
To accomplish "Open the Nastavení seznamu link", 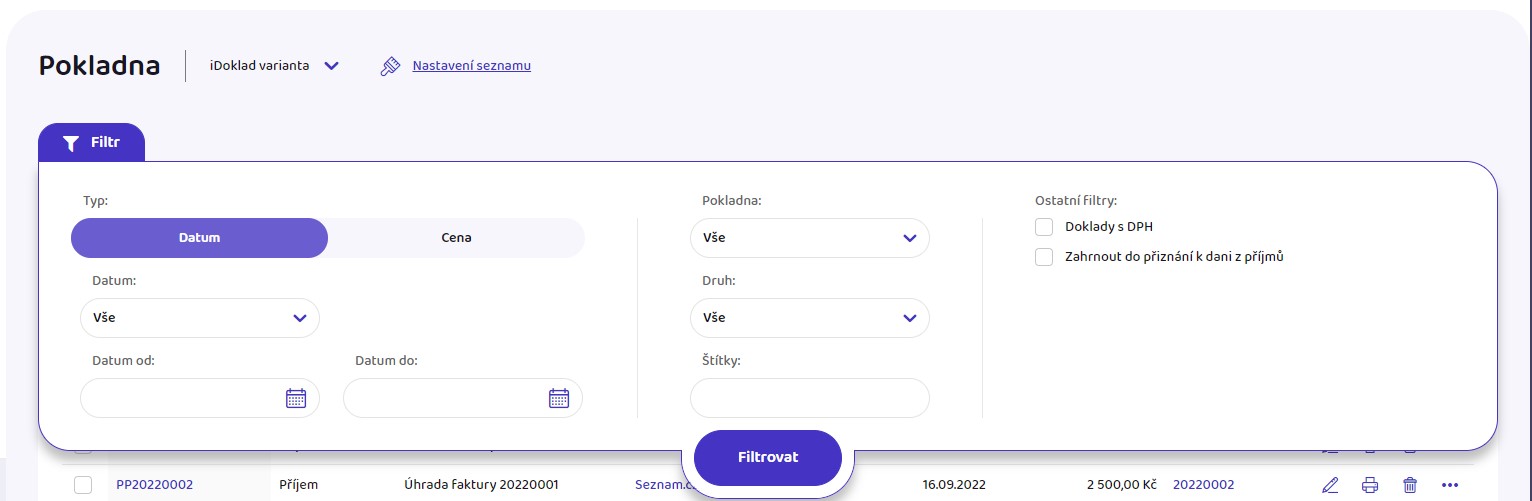I will click(x=472, y=66).
